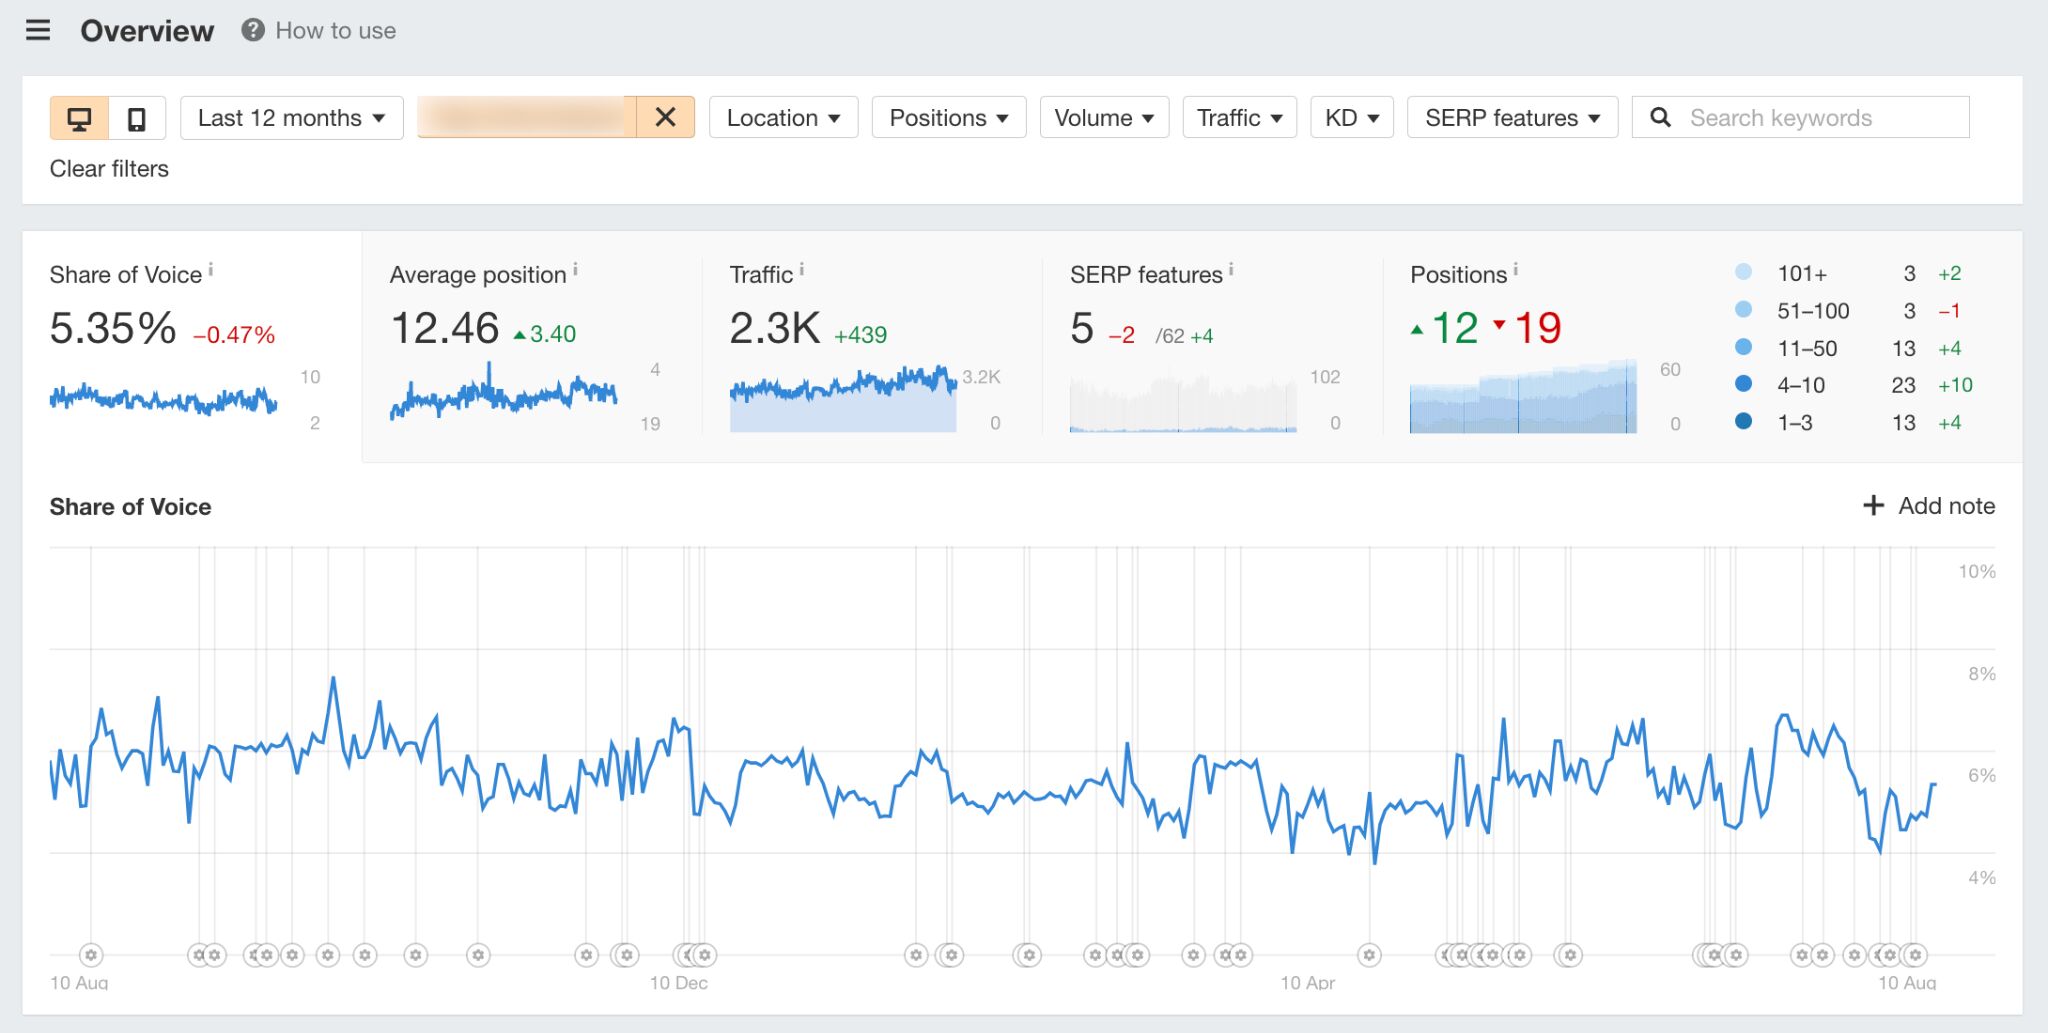Image resolution: width=2048 pixels, height=1033 pixels.
Task: Expand the Location filter dropdown
Action: click(783, 118)
